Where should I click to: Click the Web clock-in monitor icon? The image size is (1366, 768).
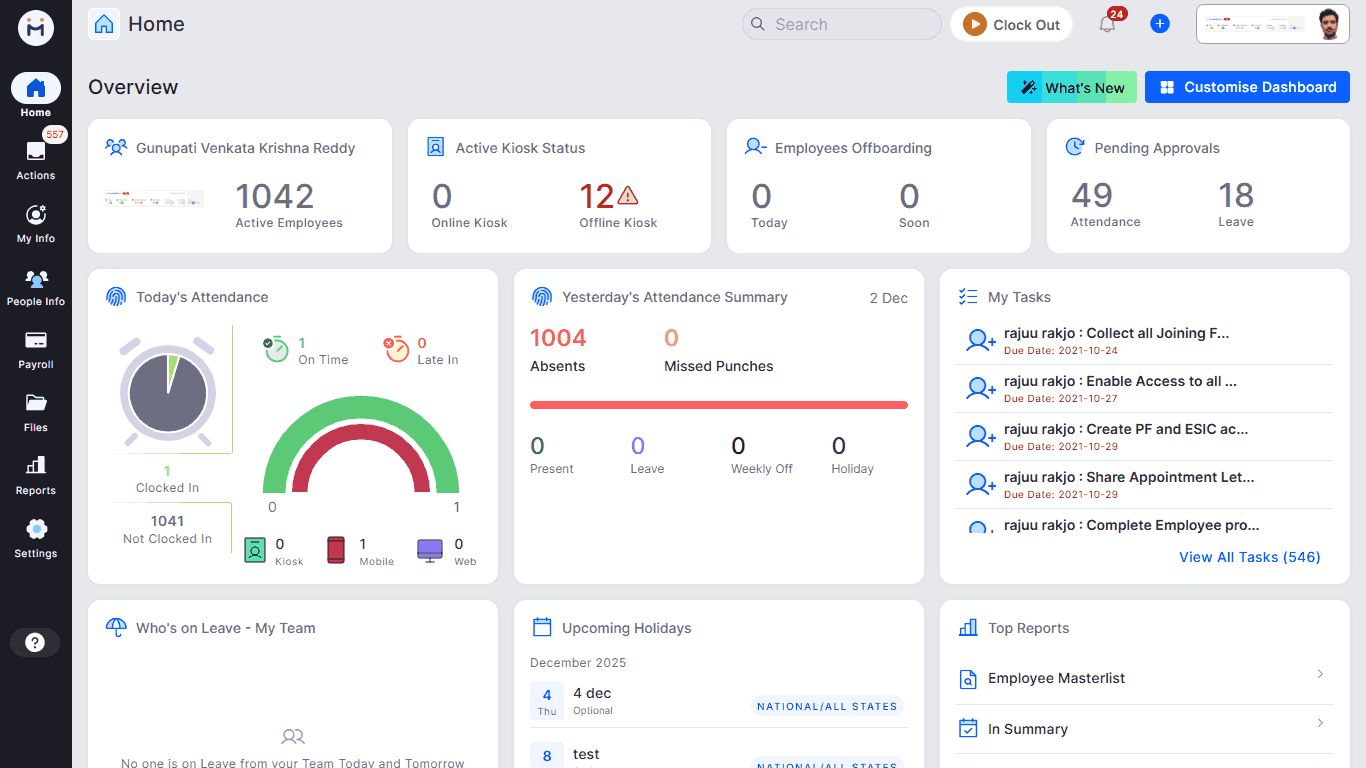[x=430, y=550]
